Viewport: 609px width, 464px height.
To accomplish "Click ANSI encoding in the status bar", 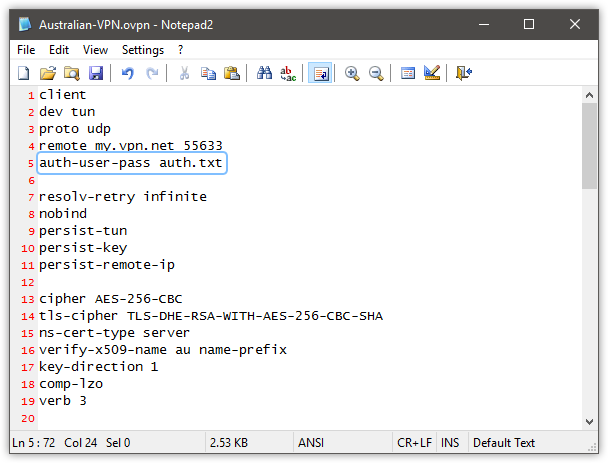I will click(x=311, y=442).
